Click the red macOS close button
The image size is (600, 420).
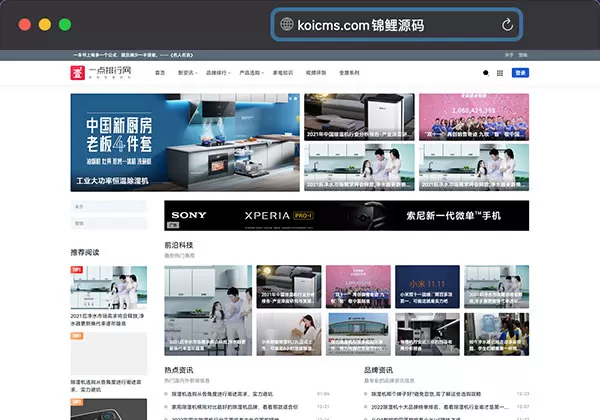[25, 24]
